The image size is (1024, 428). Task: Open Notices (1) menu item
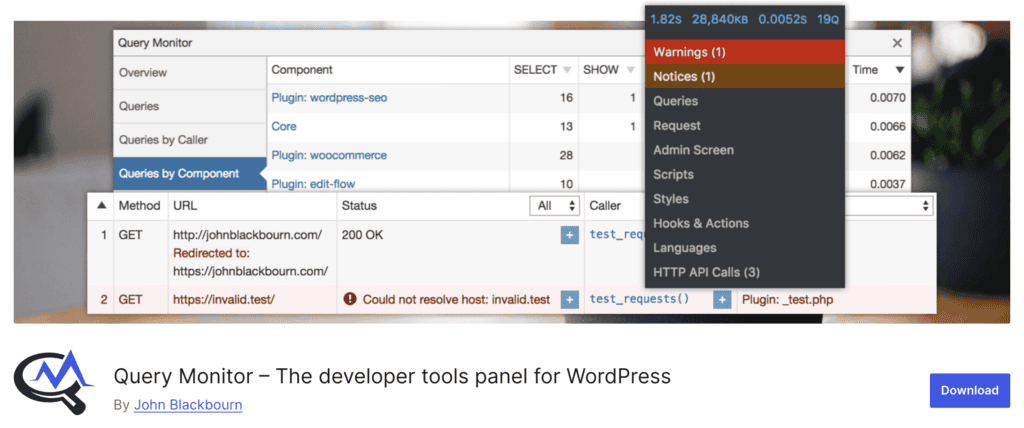[x=744, y=76]
